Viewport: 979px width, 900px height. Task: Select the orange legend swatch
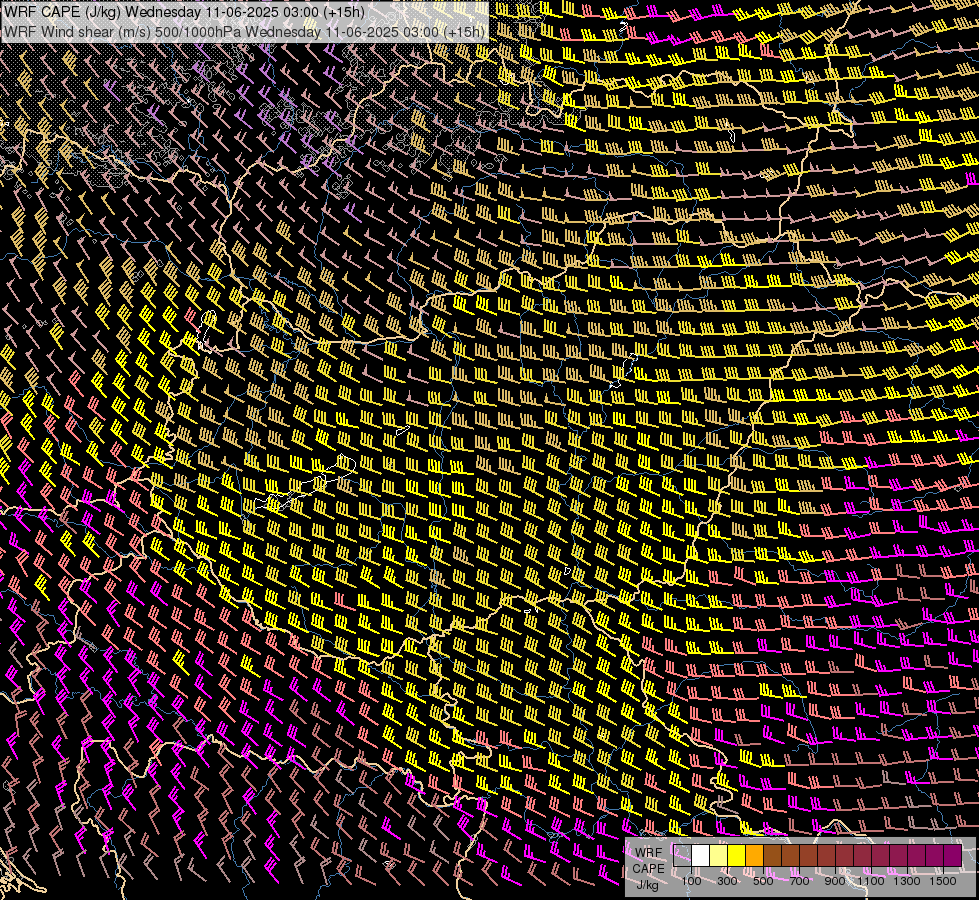[754, 855]
